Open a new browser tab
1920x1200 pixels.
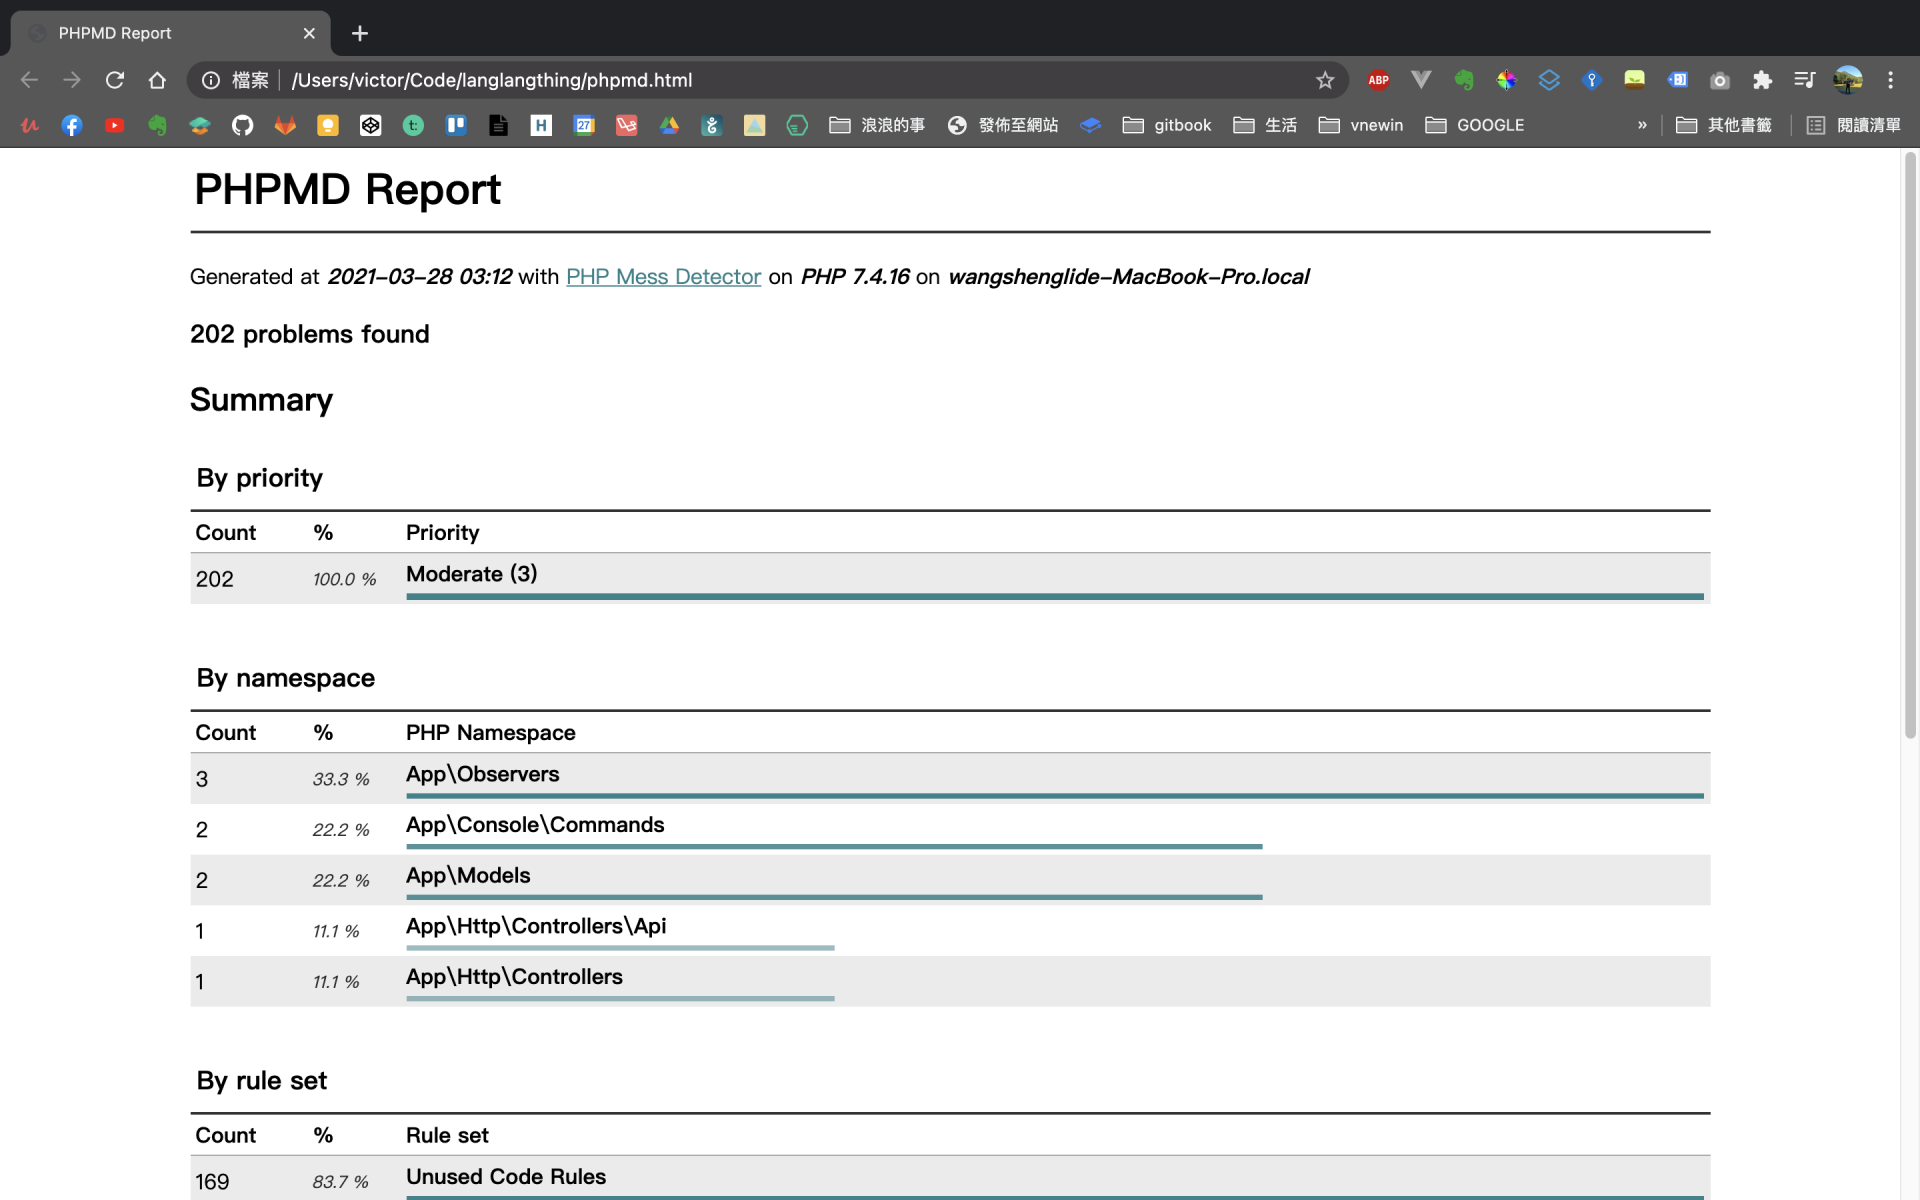coord(360,33)
